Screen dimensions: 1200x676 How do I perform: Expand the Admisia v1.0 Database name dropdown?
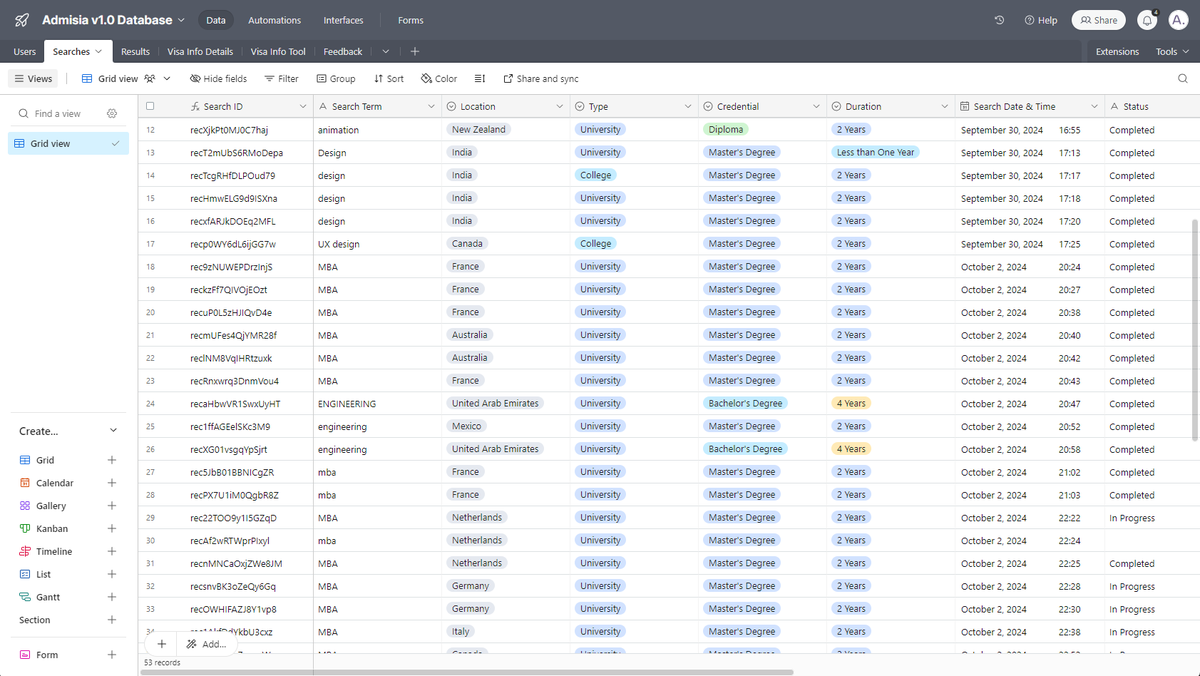pyautogui.click(x=181, y=20)
